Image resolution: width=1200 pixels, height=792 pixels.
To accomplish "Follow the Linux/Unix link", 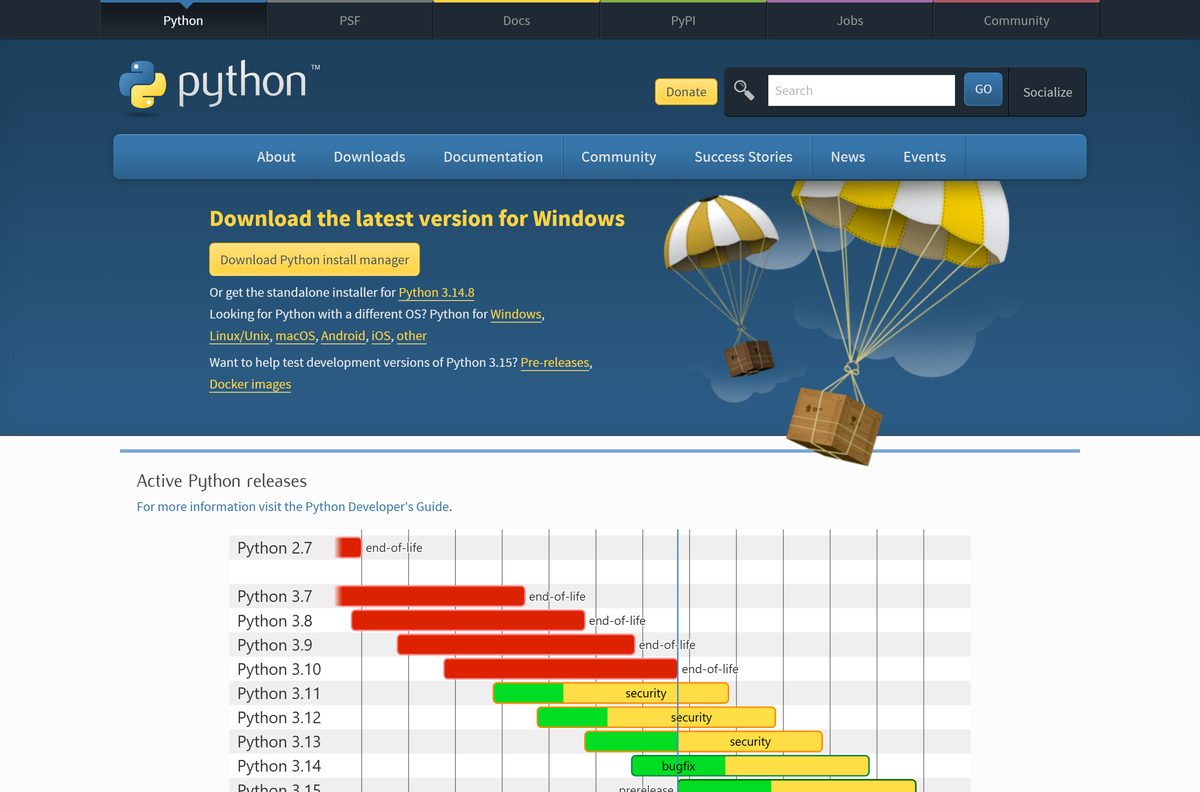I will pos(240,336).
